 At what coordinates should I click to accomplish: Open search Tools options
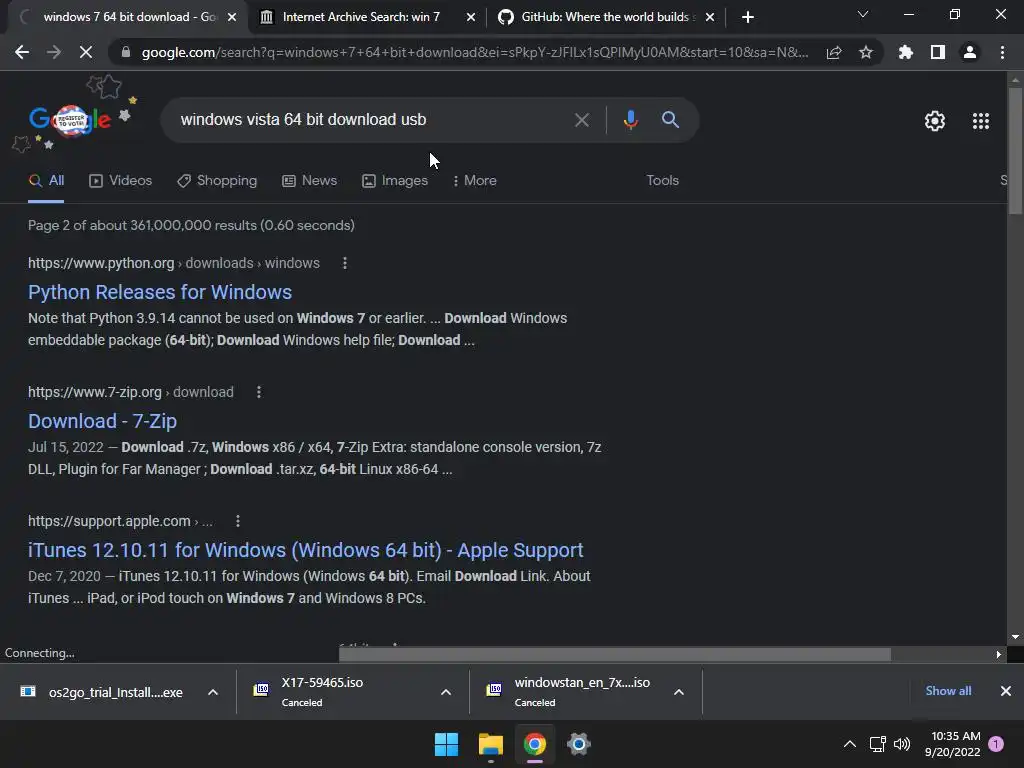coord(662,181)
